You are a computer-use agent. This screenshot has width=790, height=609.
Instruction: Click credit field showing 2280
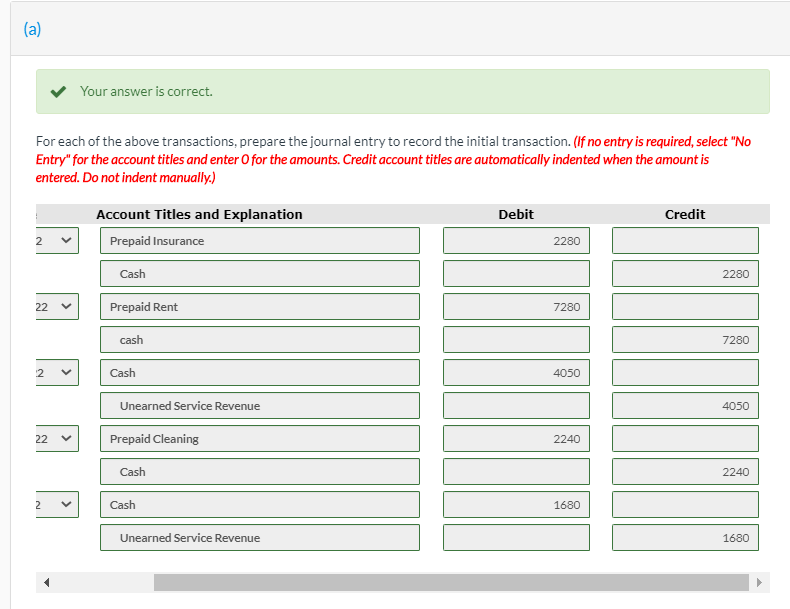click(x=685, y=274)
